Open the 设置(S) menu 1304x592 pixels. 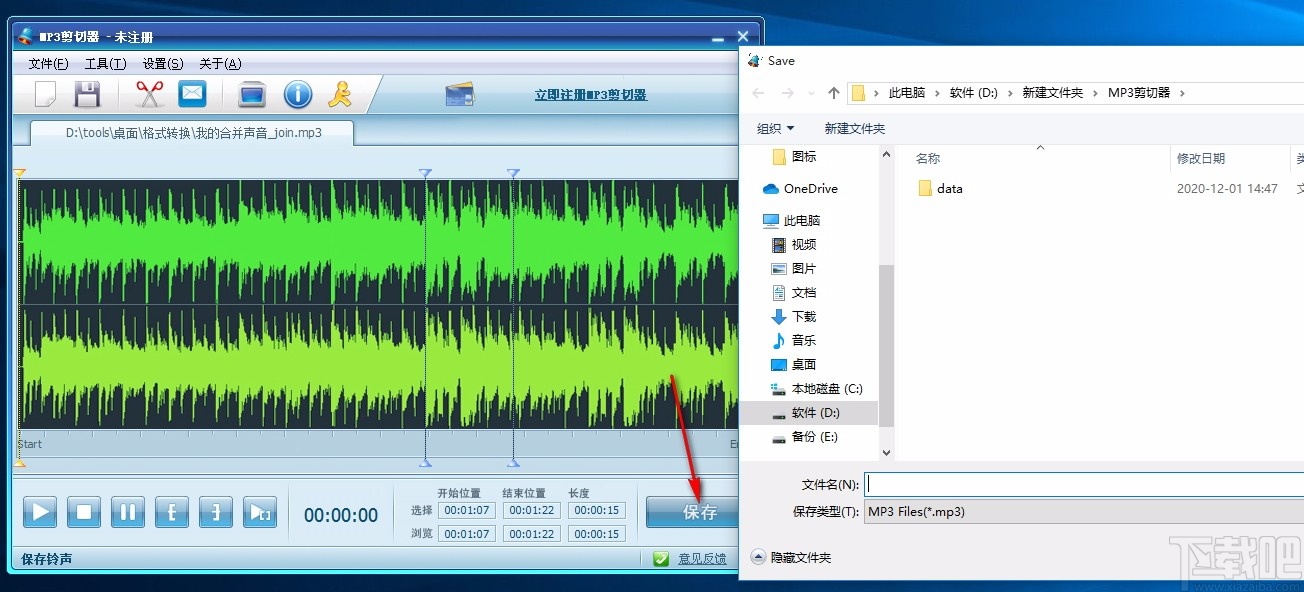162,63
